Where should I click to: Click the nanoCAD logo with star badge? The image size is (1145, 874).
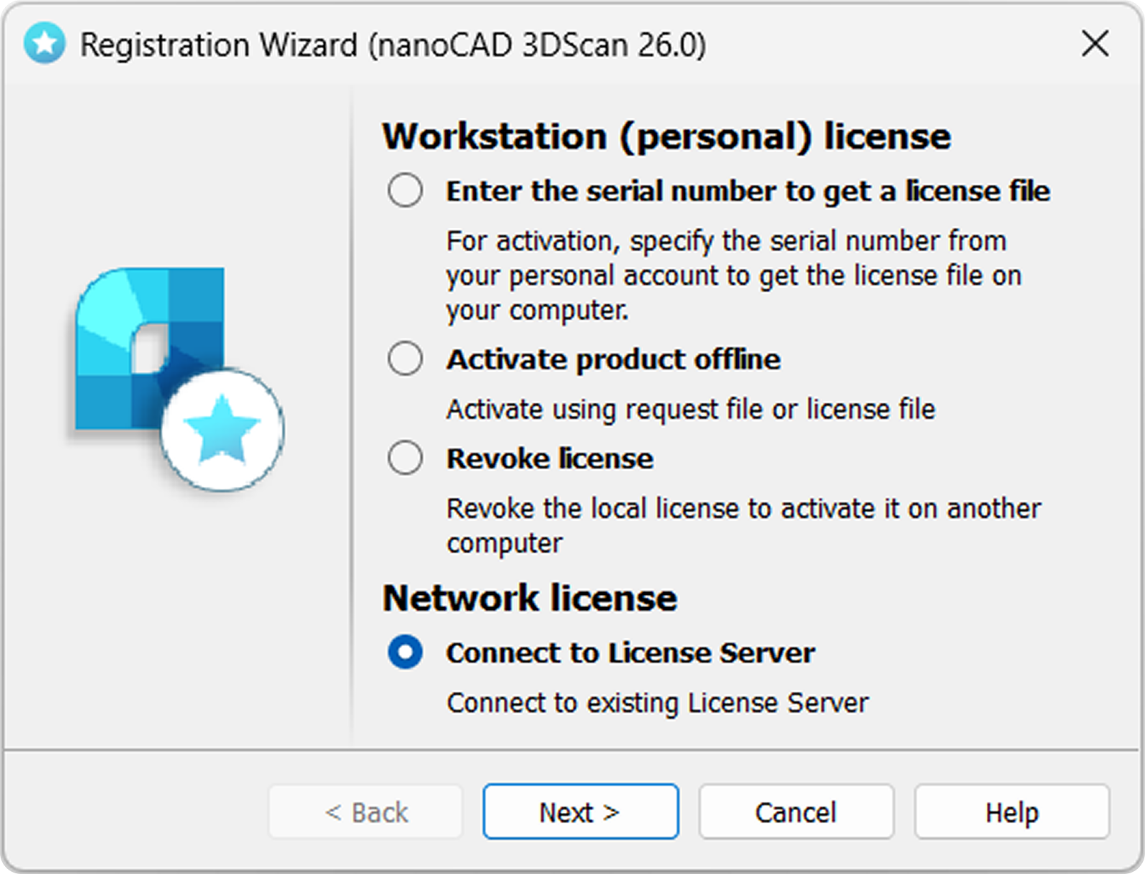pyautogui.click(x=179, y=378)
